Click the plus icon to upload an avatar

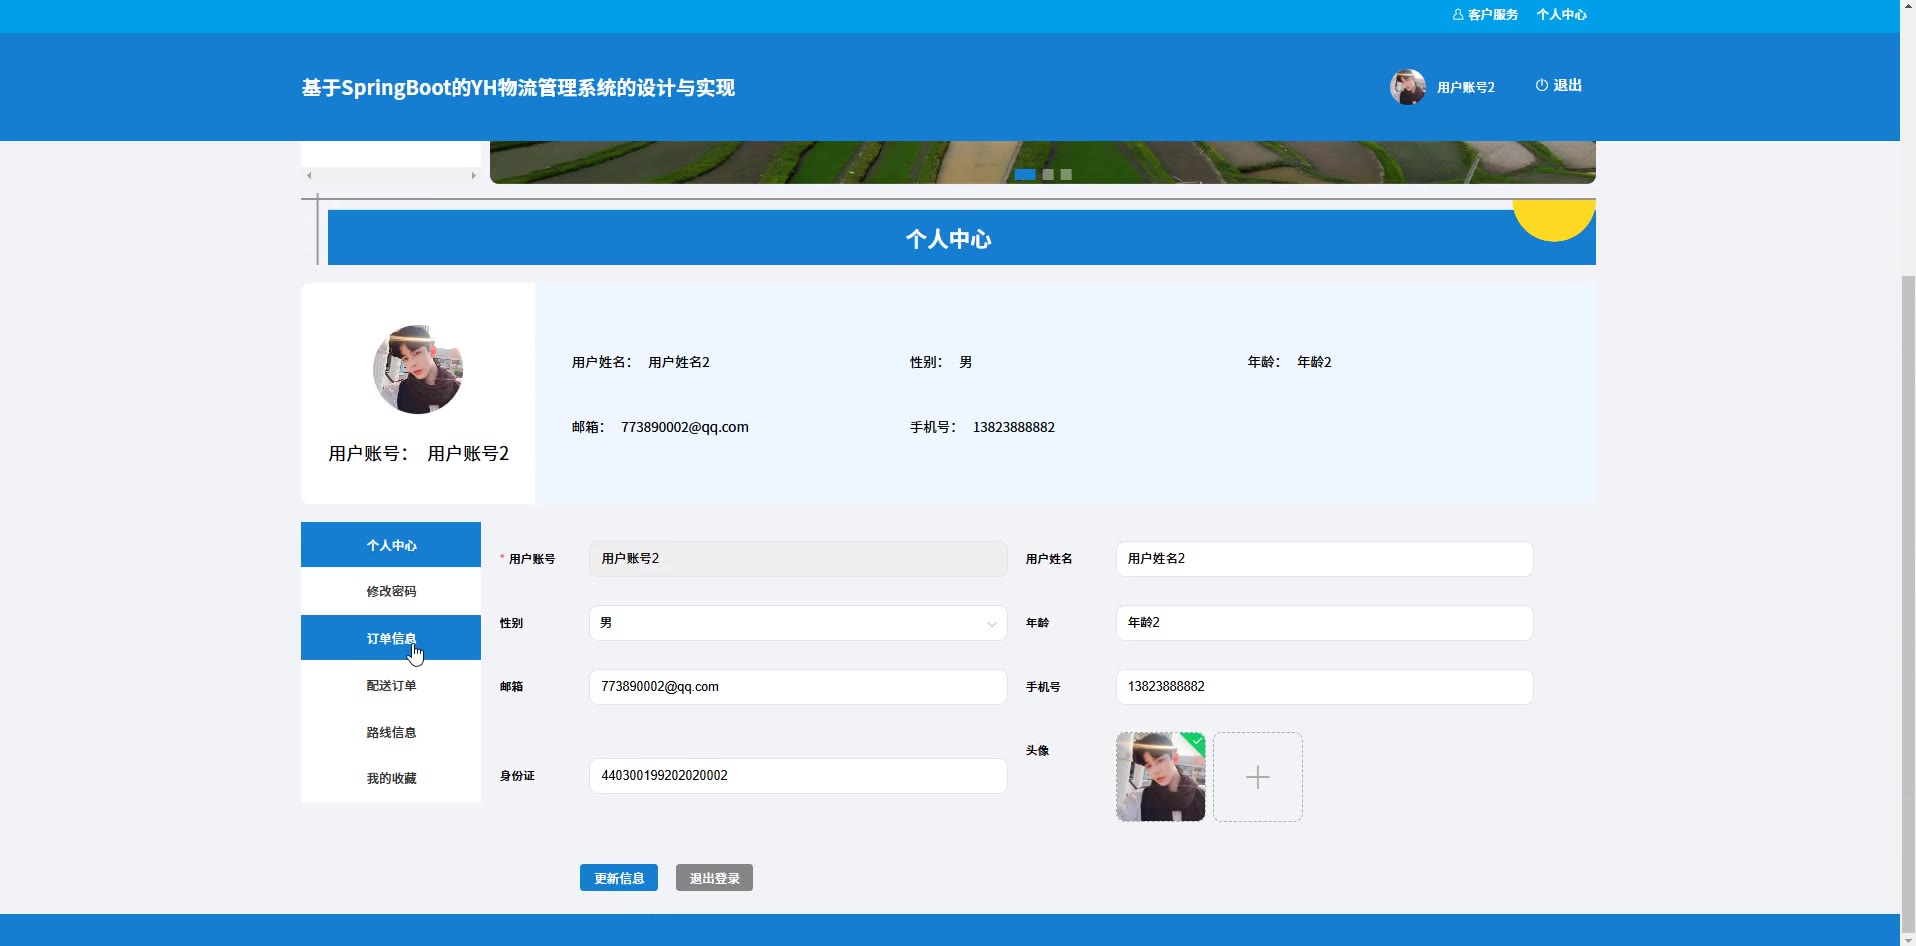click(1258, 777)
